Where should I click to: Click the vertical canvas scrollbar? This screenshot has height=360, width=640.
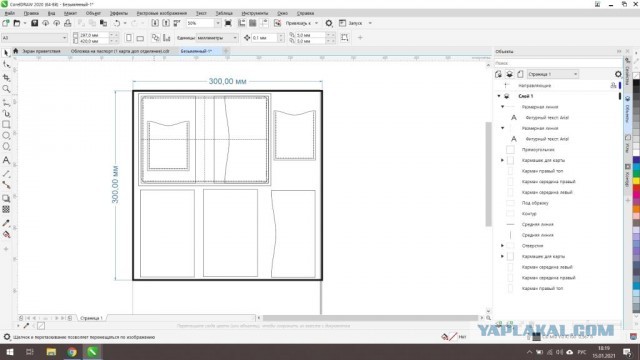(x=488, y=173)
